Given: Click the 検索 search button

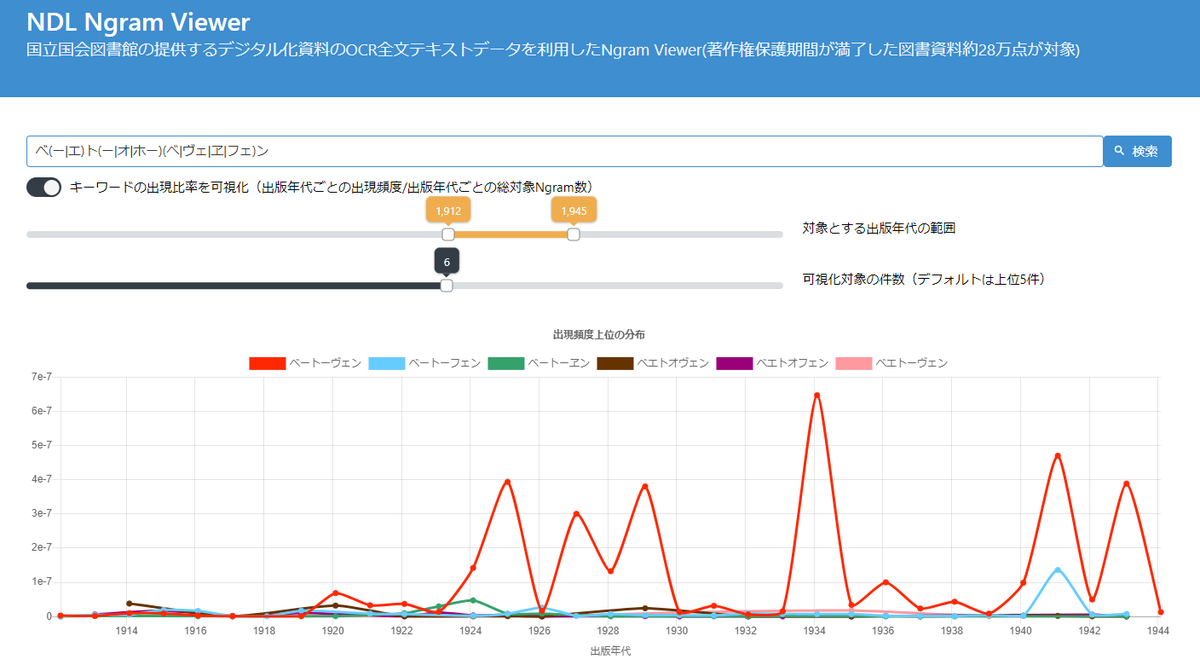Looking at the screenshot, I should tap(1137, 151).
